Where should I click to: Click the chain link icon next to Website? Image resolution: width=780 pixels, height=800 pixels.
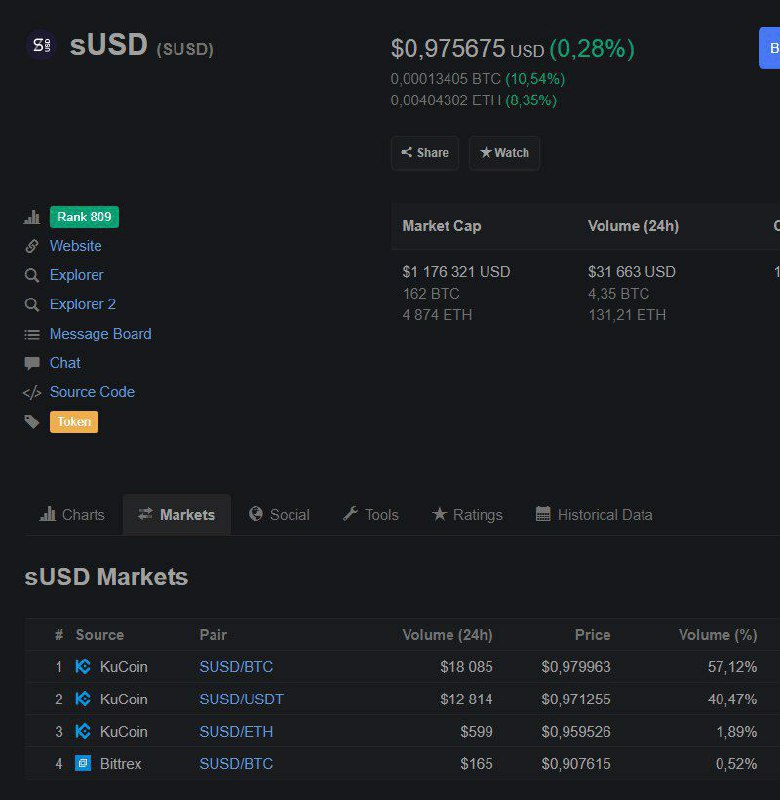(32, 246)
